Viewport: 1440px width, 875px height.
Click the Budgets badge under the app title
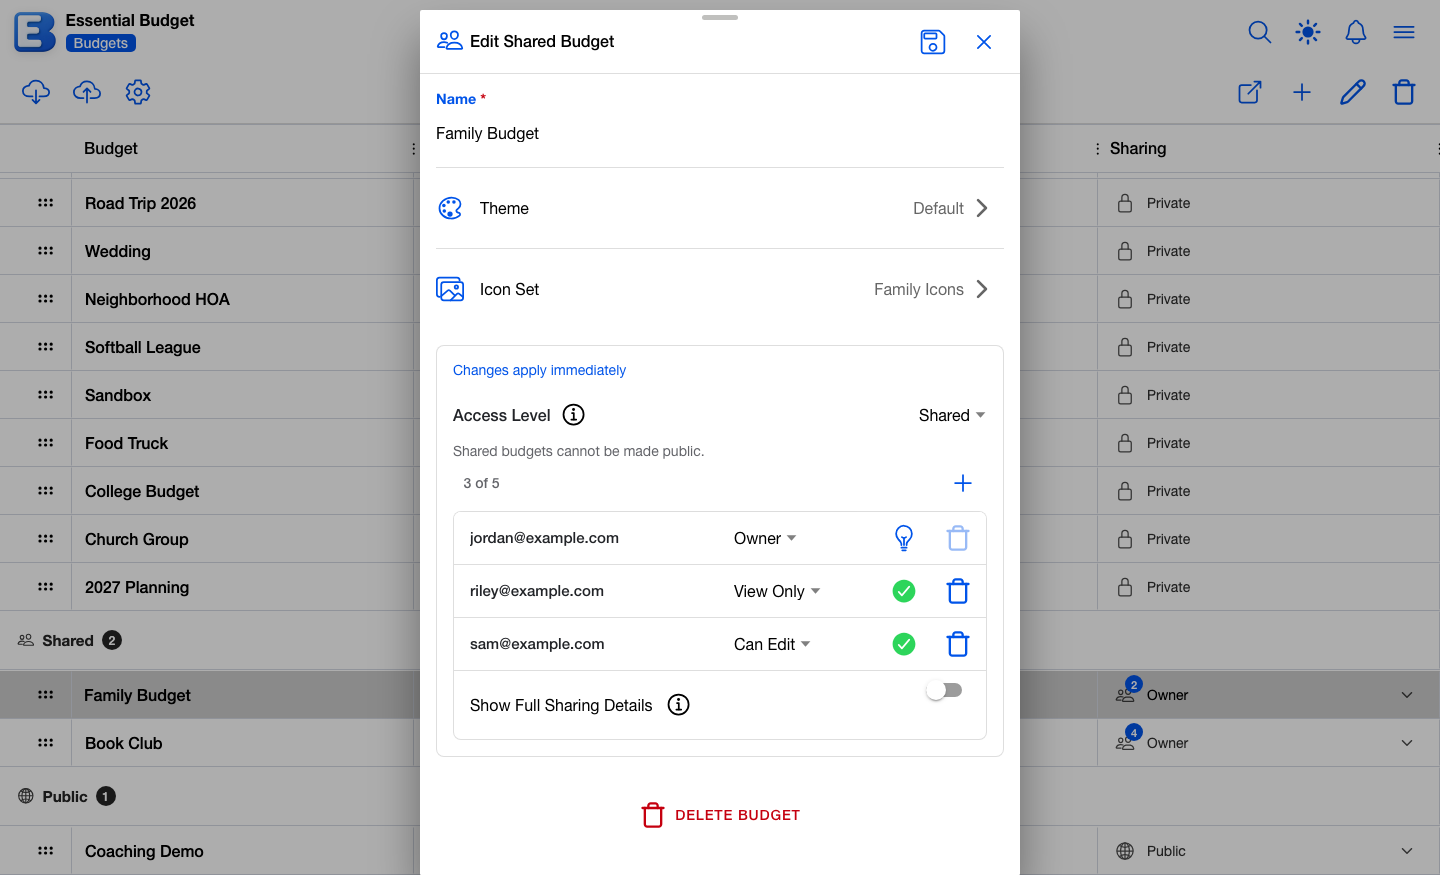pyautogui.click(x=101, y=43)
